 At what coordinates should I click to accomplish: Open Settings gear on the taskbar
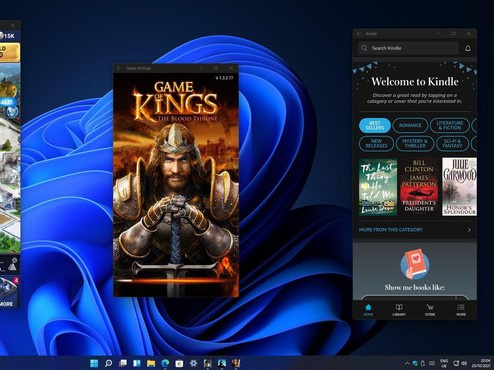coord(193,363)
